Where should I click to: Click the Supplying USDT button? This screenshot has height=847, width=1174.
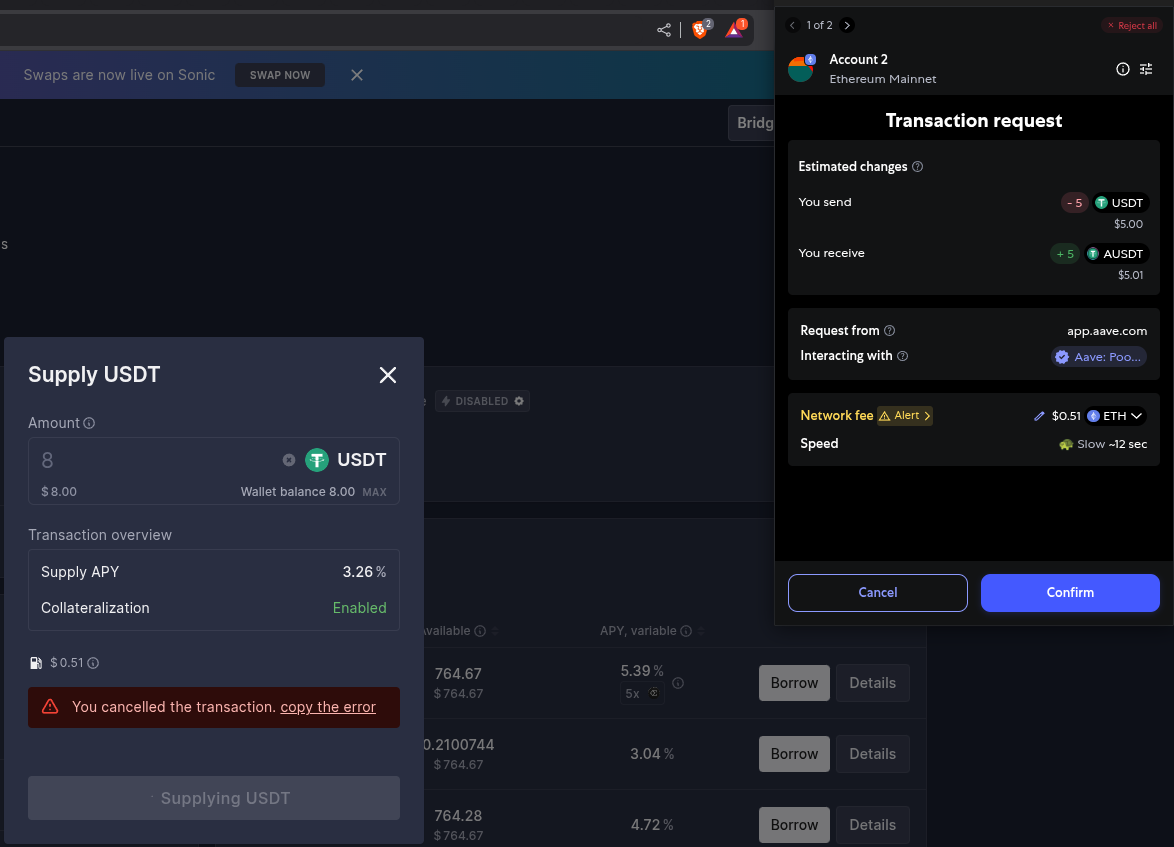click(x=214, y=798)
